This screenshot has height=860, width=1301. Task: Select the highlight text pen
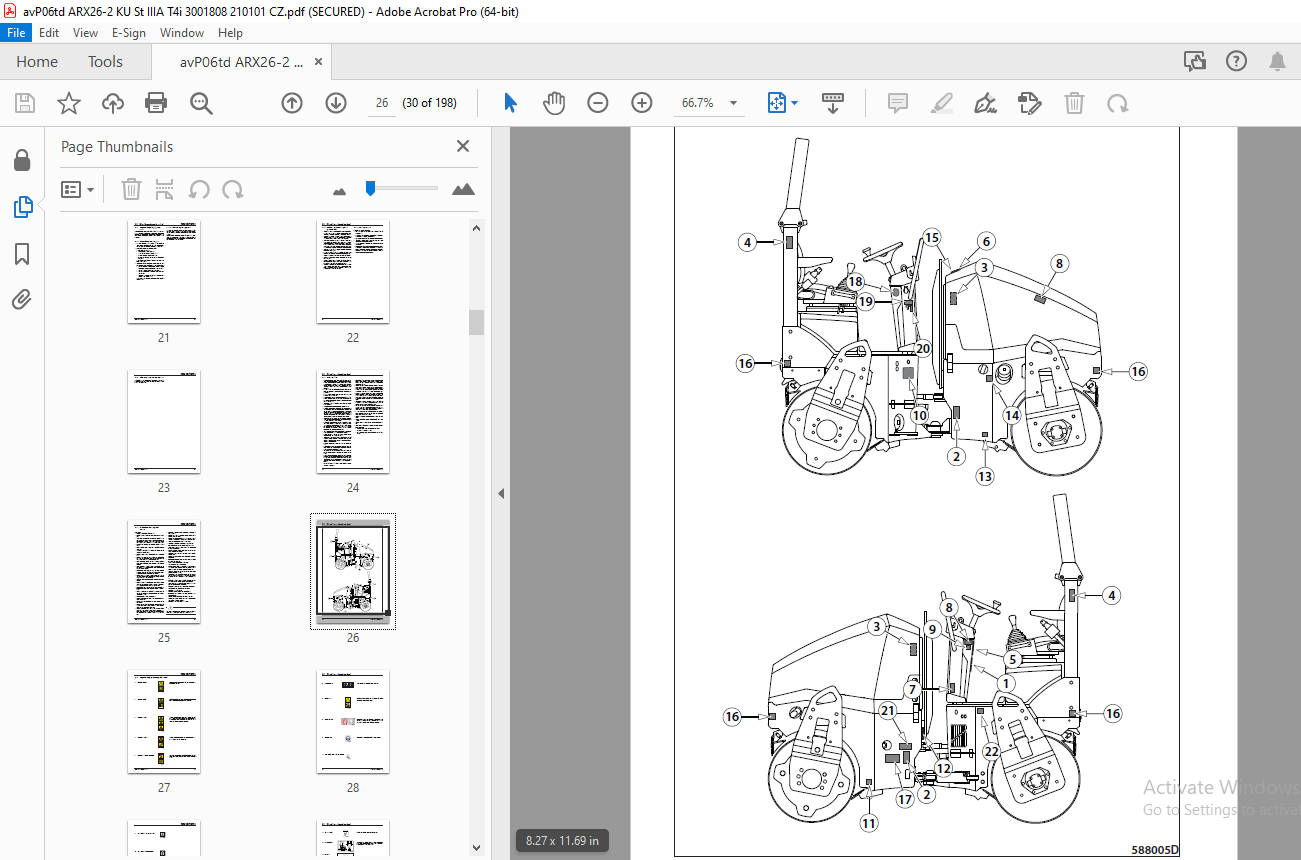coord(941,103)
